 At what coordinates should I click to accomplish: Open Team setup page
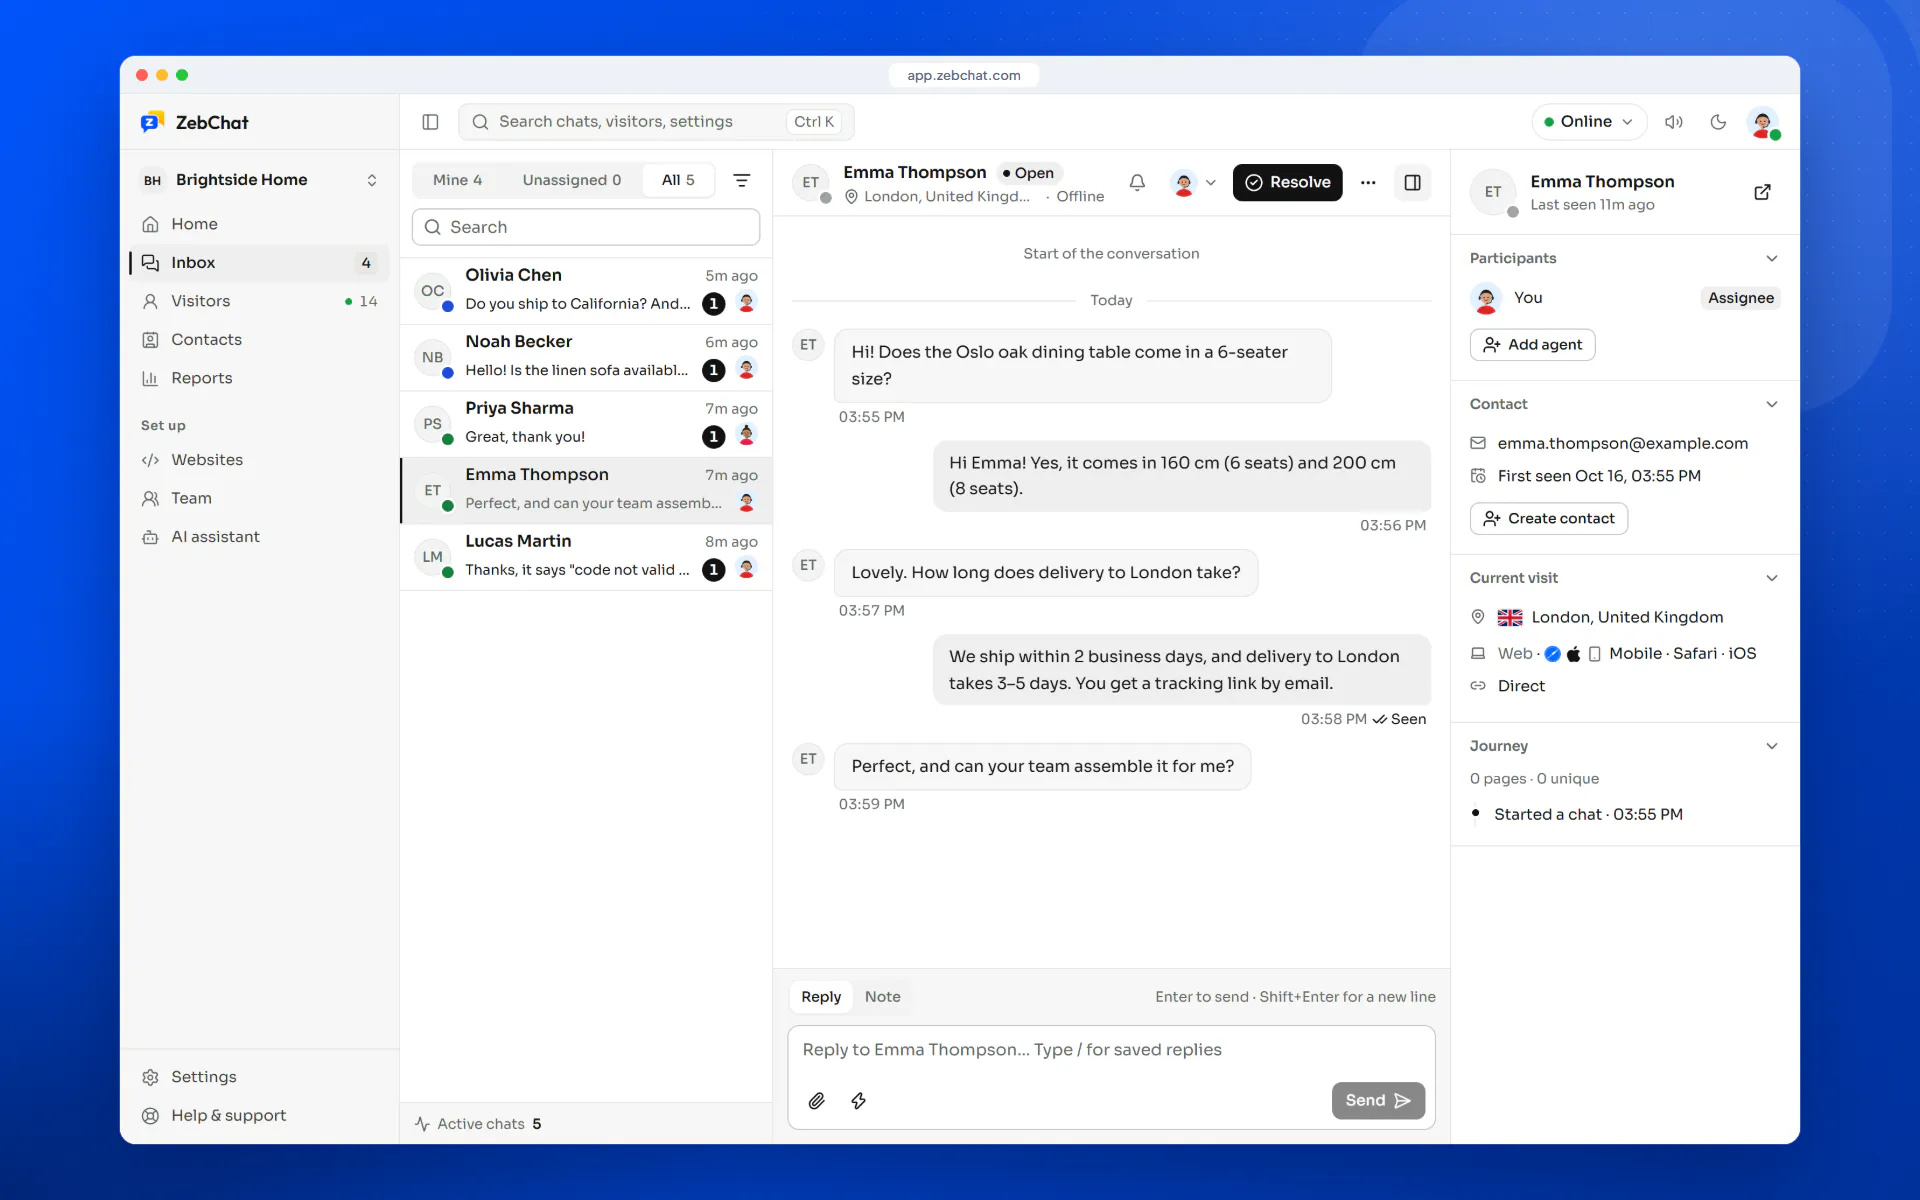click(x=260, y=498)
